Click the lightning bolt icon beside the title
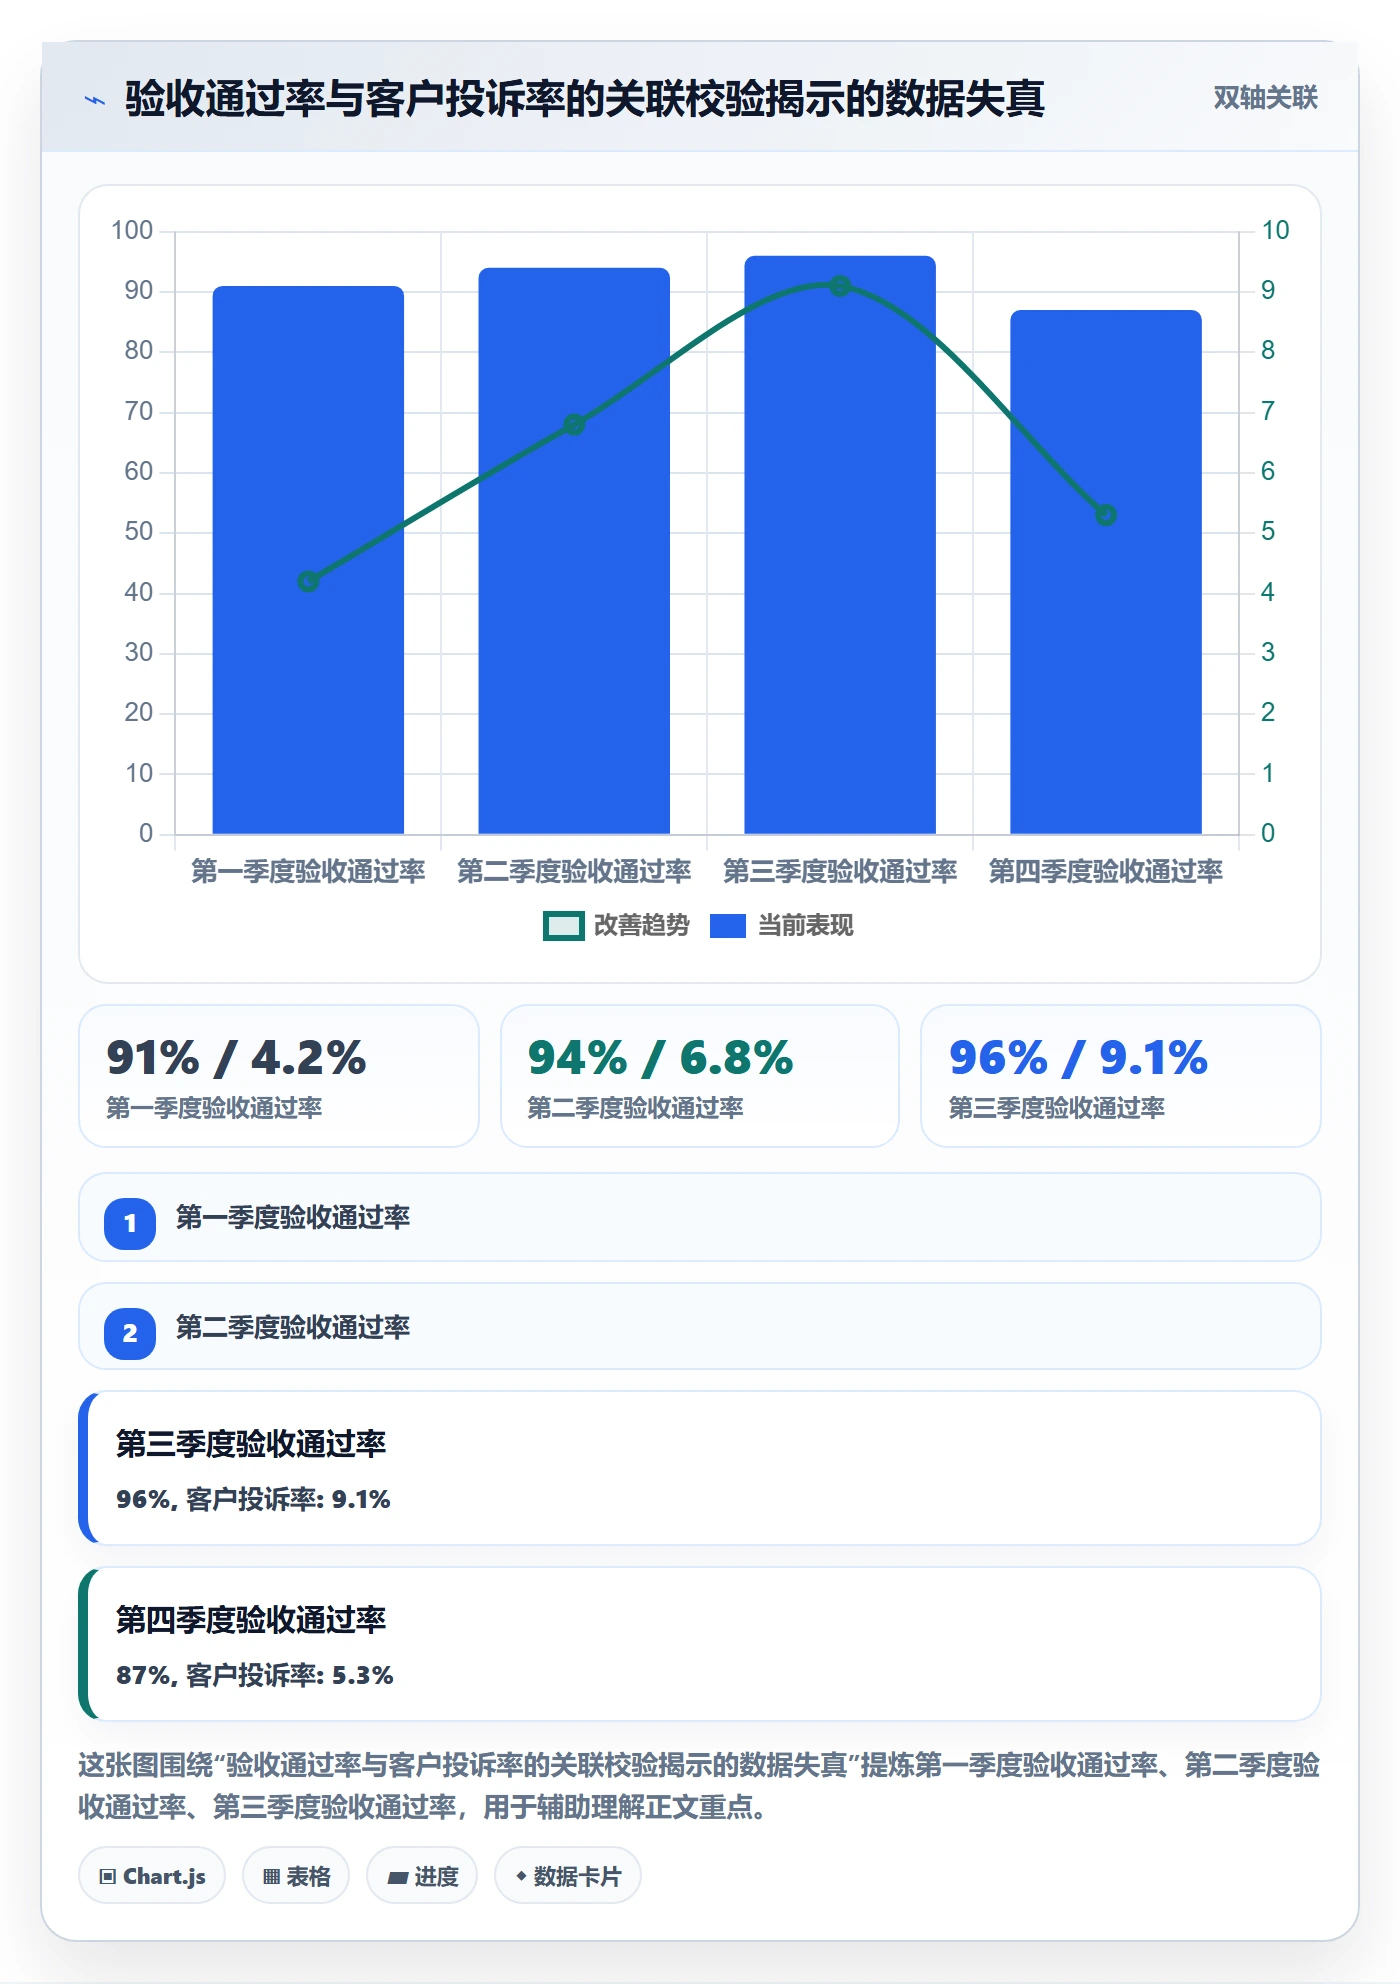The height and width of the screenshot is (1984, 1400). click(x=95, y=100)
